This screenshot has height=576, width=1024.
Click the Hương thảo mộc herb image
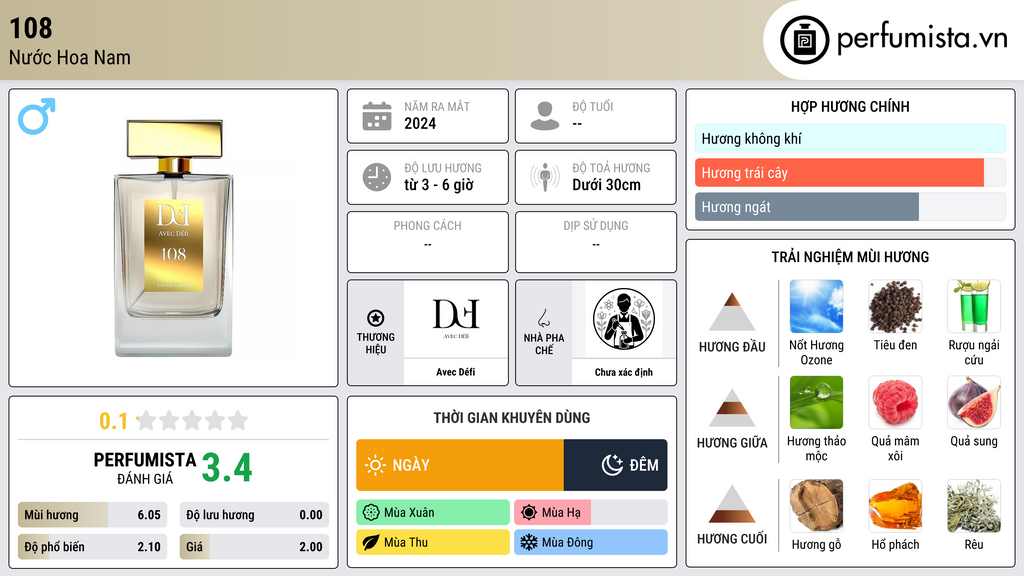(816, 402)
